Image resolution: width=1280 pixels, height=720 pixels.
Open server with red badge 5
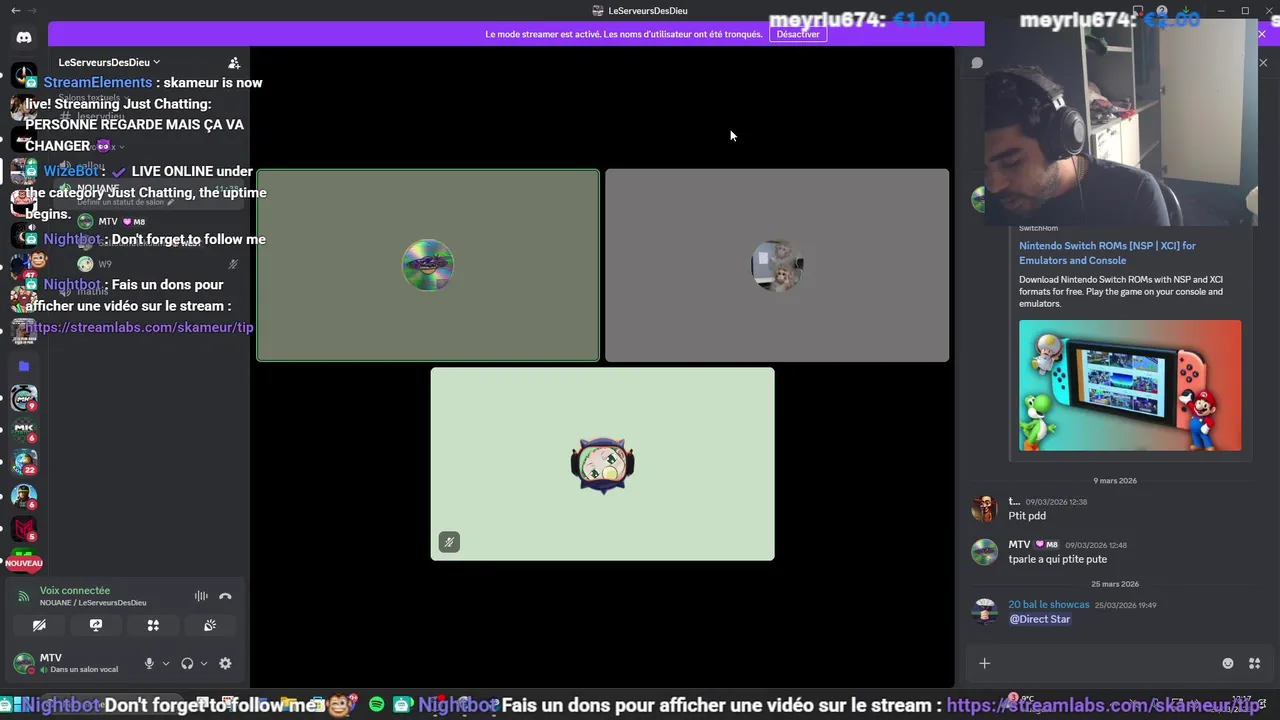[24, 529]
